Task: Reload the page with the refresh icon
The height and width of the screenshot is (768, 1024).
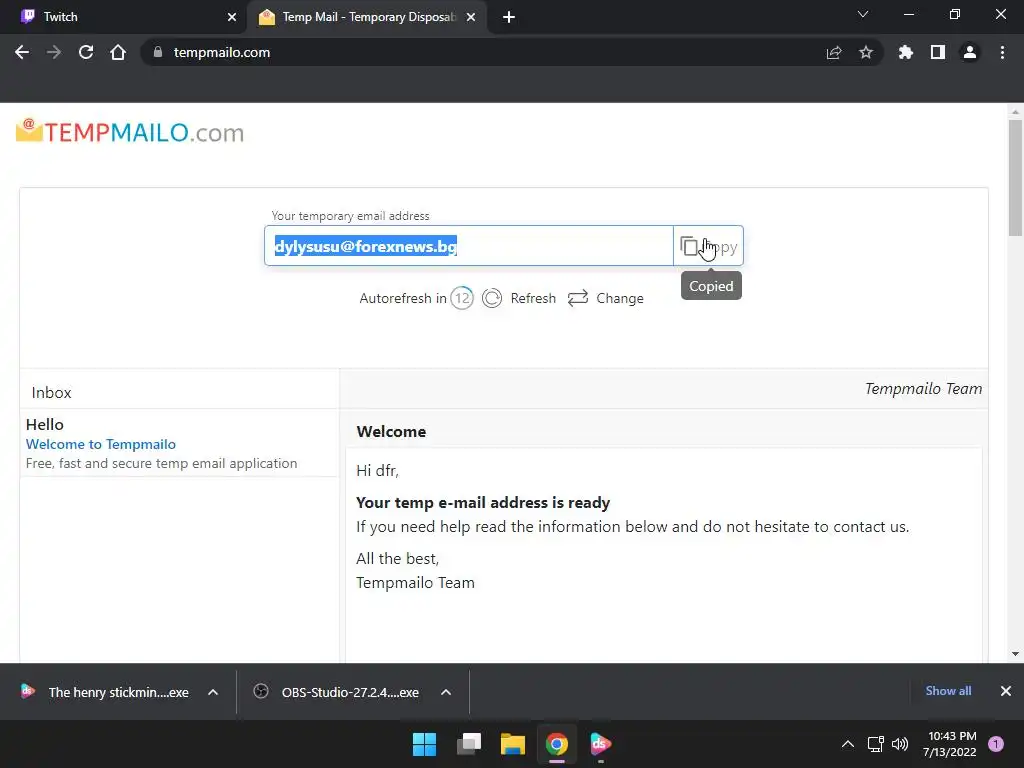Action: click(86, 52)
